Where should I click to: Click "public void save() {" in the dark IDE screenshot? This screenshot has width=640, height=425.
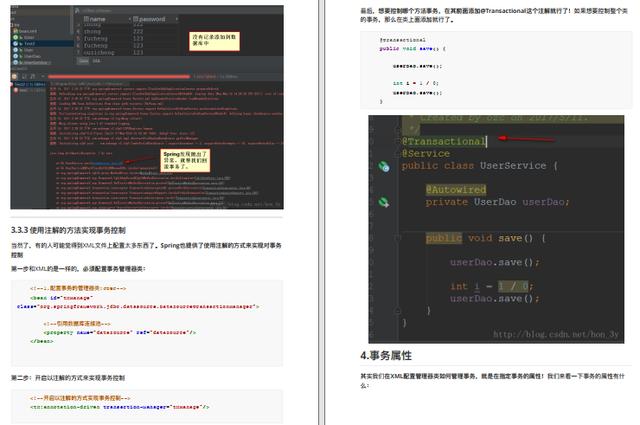[486, 238]
